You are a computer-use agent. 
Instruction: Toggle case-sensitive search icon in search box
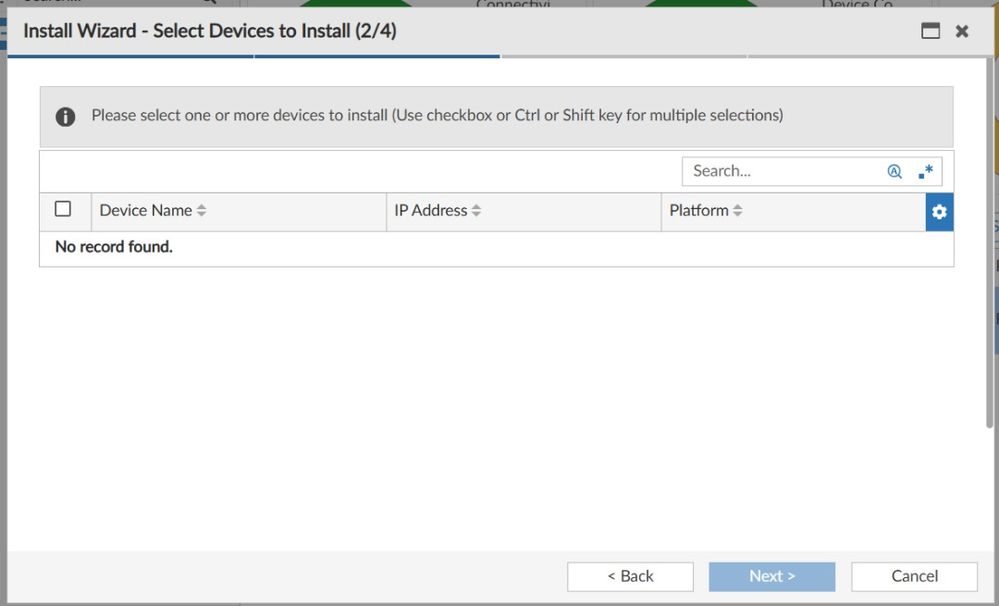tap(894, 171)
